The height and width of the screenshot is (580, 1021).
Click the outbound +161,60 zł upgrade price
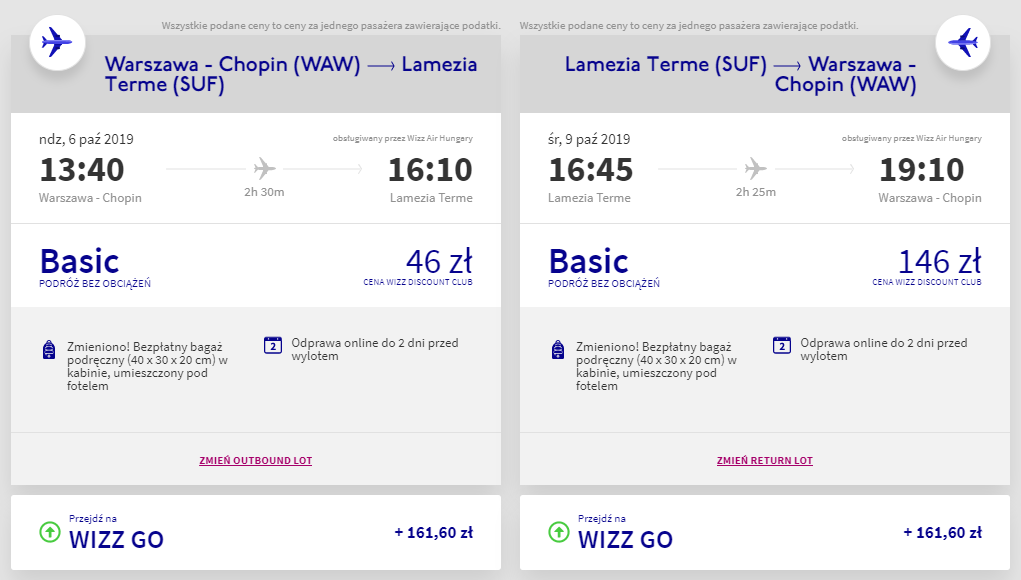tap(433, 533)
